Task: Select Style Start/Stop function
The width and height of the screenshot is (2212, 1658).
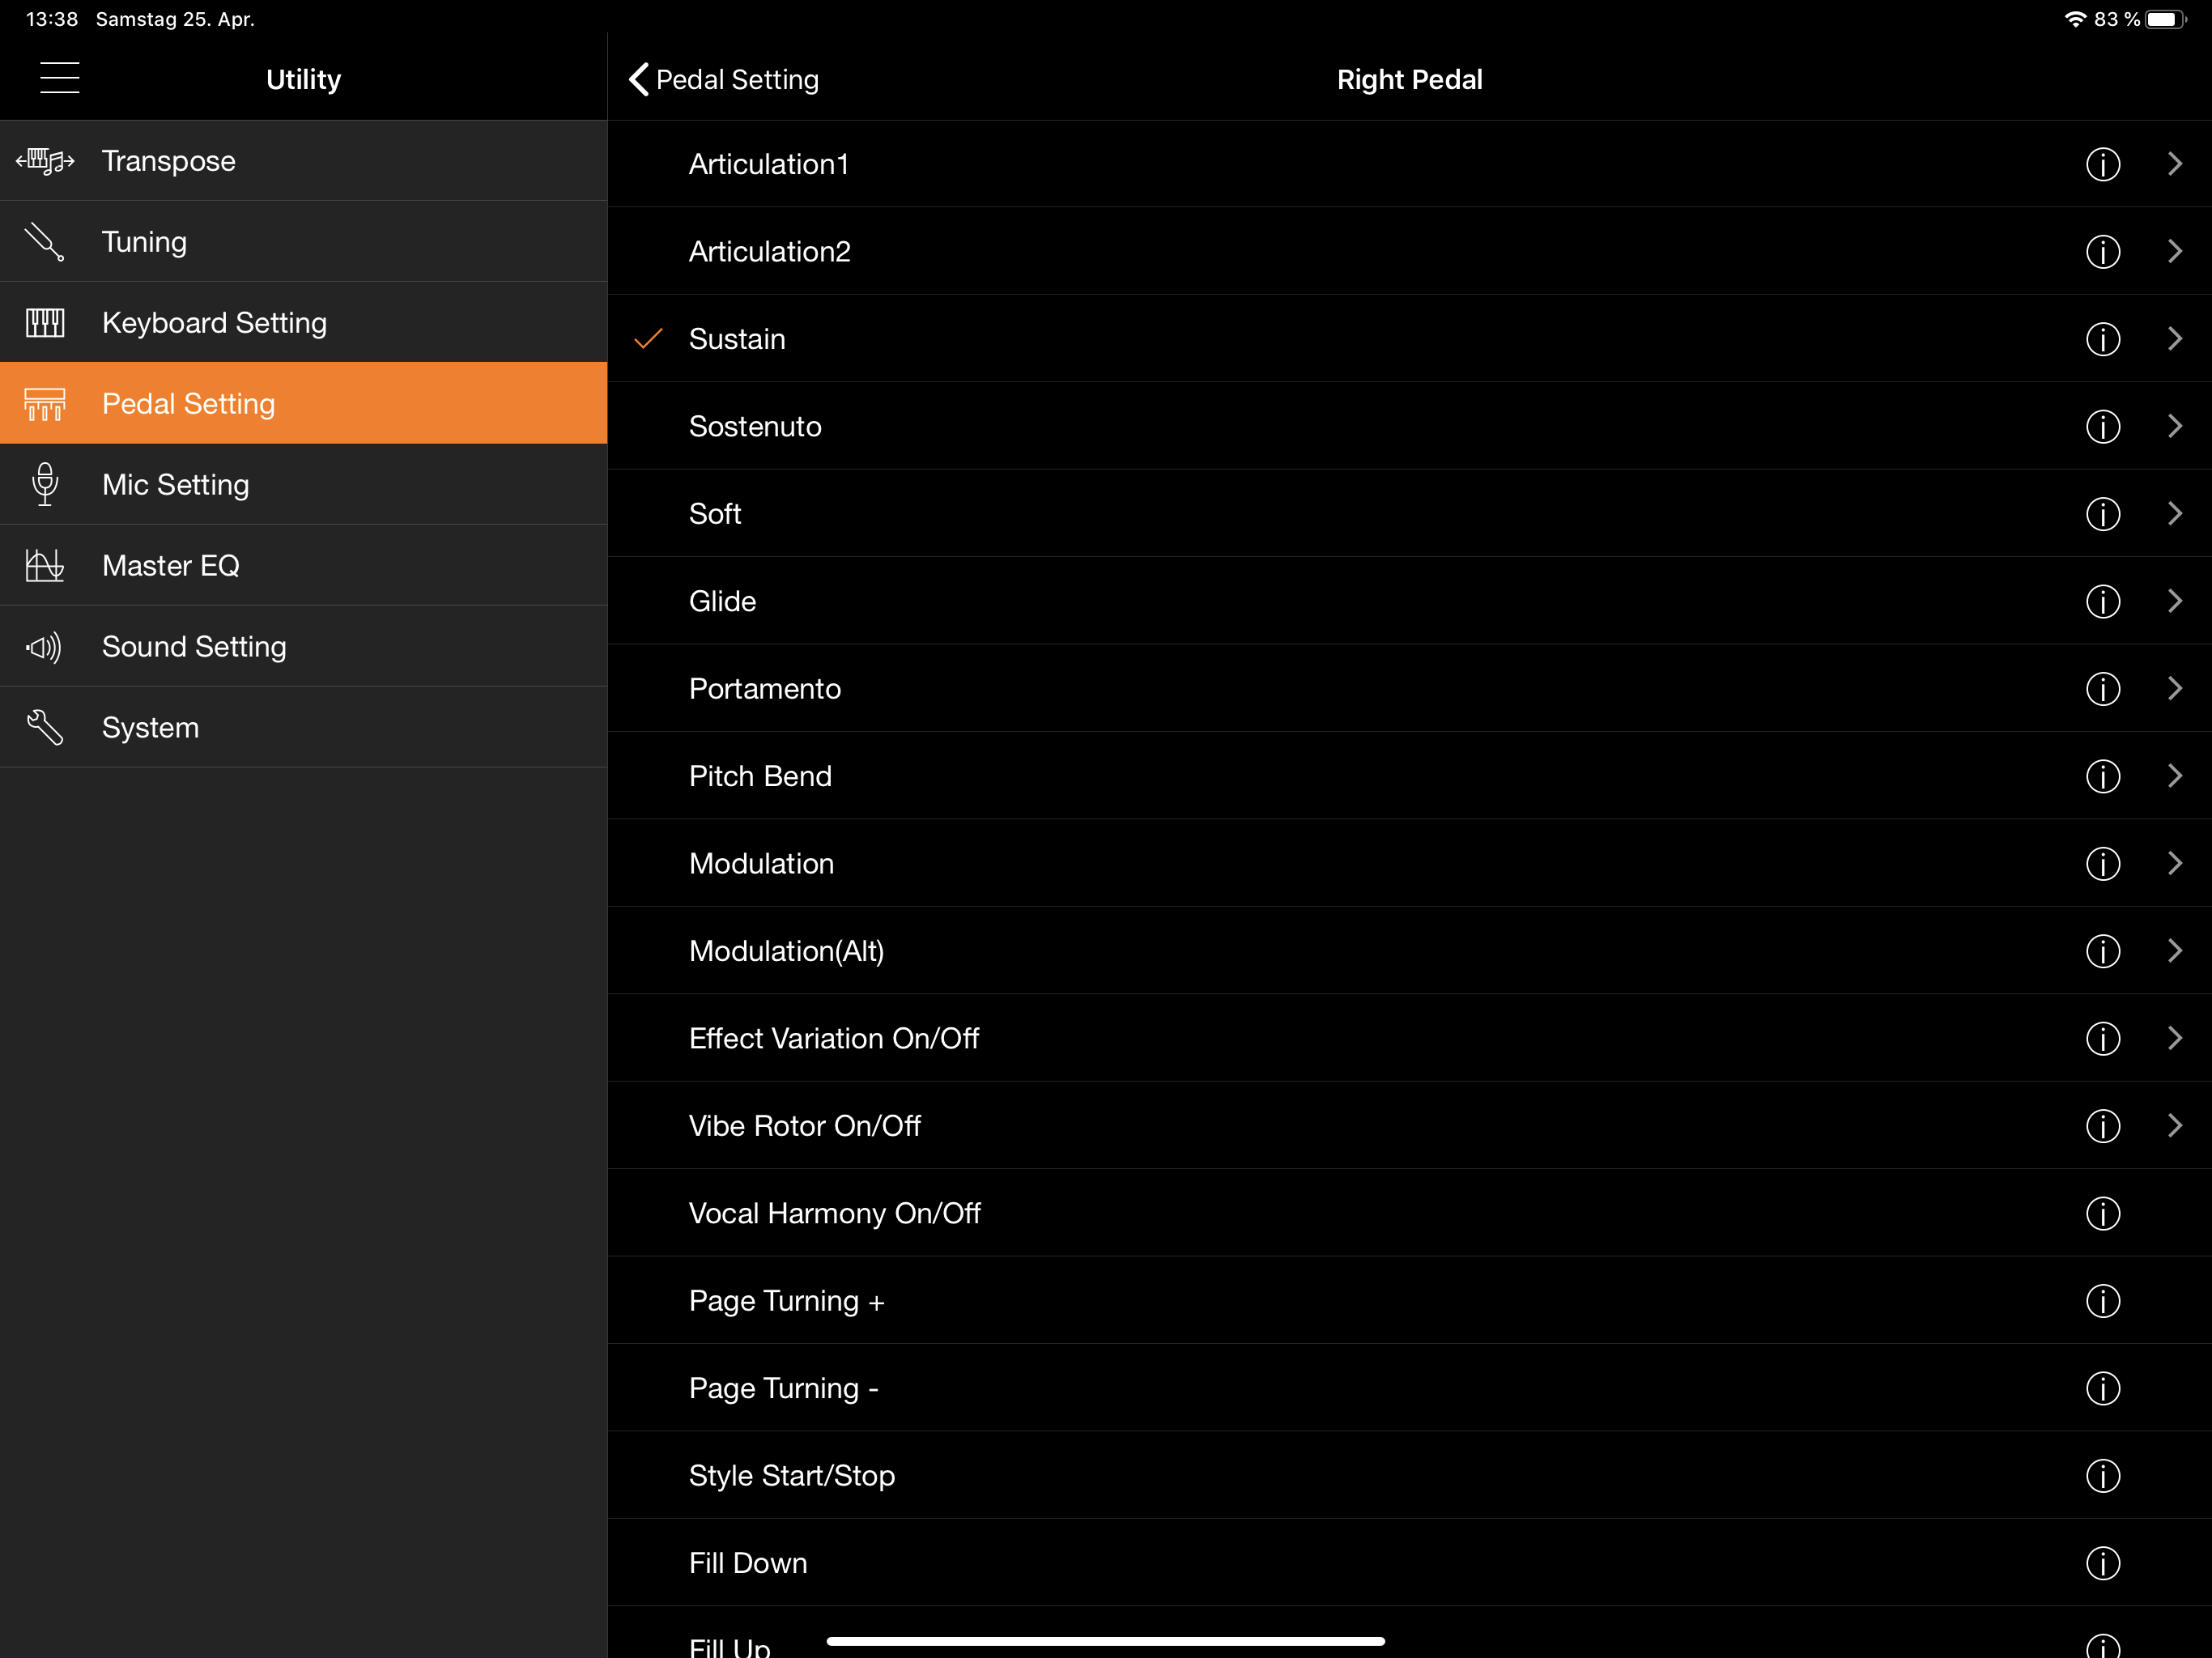Action: point(792,1476)
